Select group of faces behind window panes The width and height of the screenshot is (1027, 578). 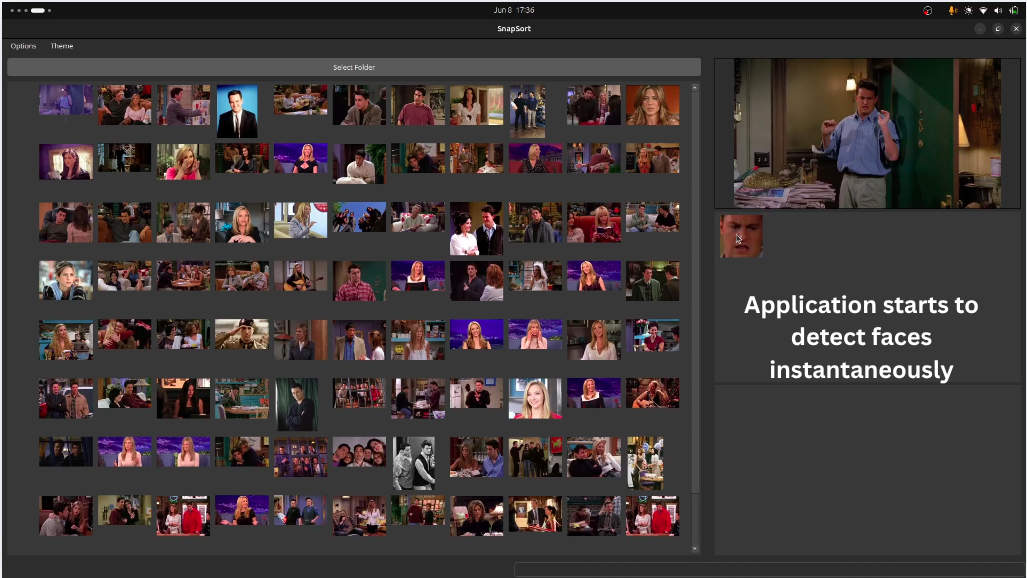(301, 457)
